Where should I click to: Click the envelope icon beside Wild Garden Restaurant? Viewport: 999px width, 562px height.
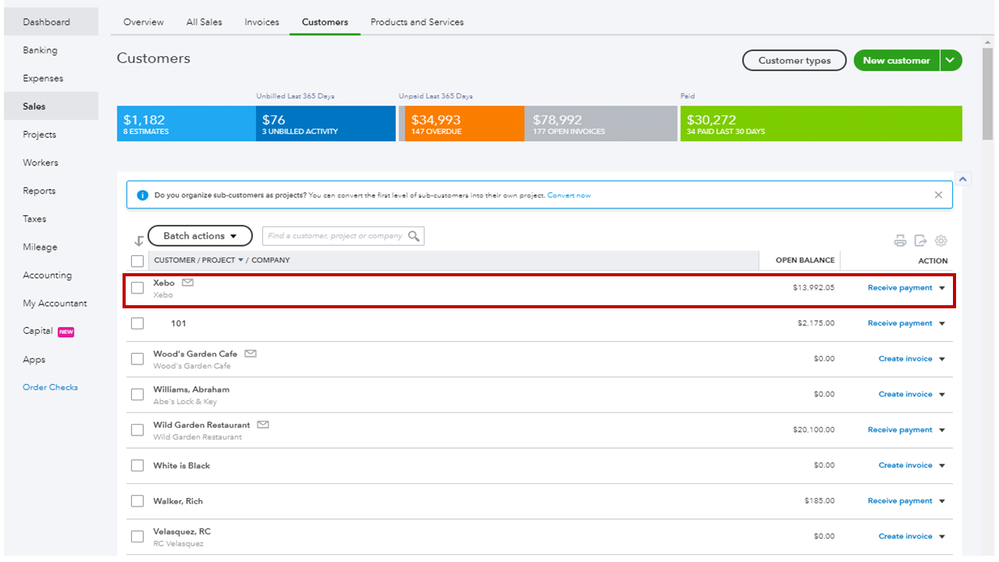tap(262, 424)
